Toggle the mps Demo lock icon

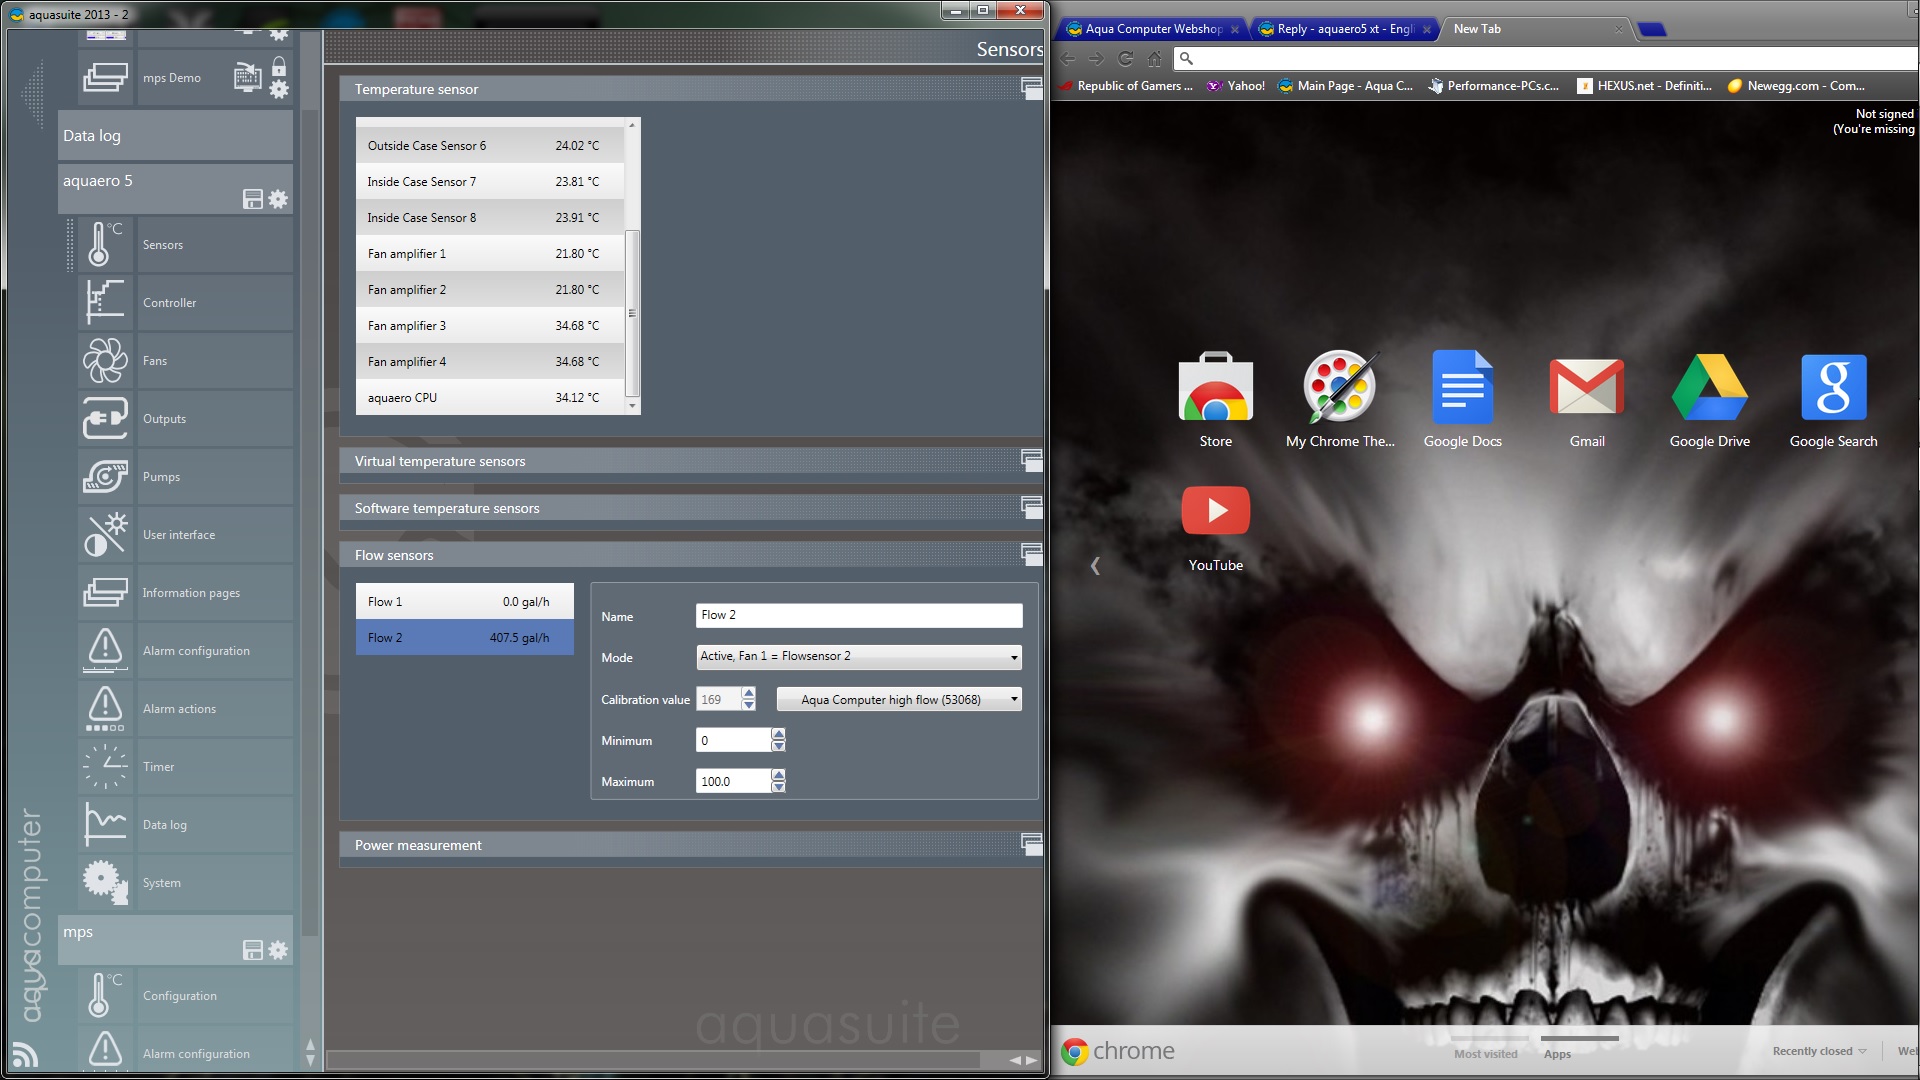pos(279,67)
